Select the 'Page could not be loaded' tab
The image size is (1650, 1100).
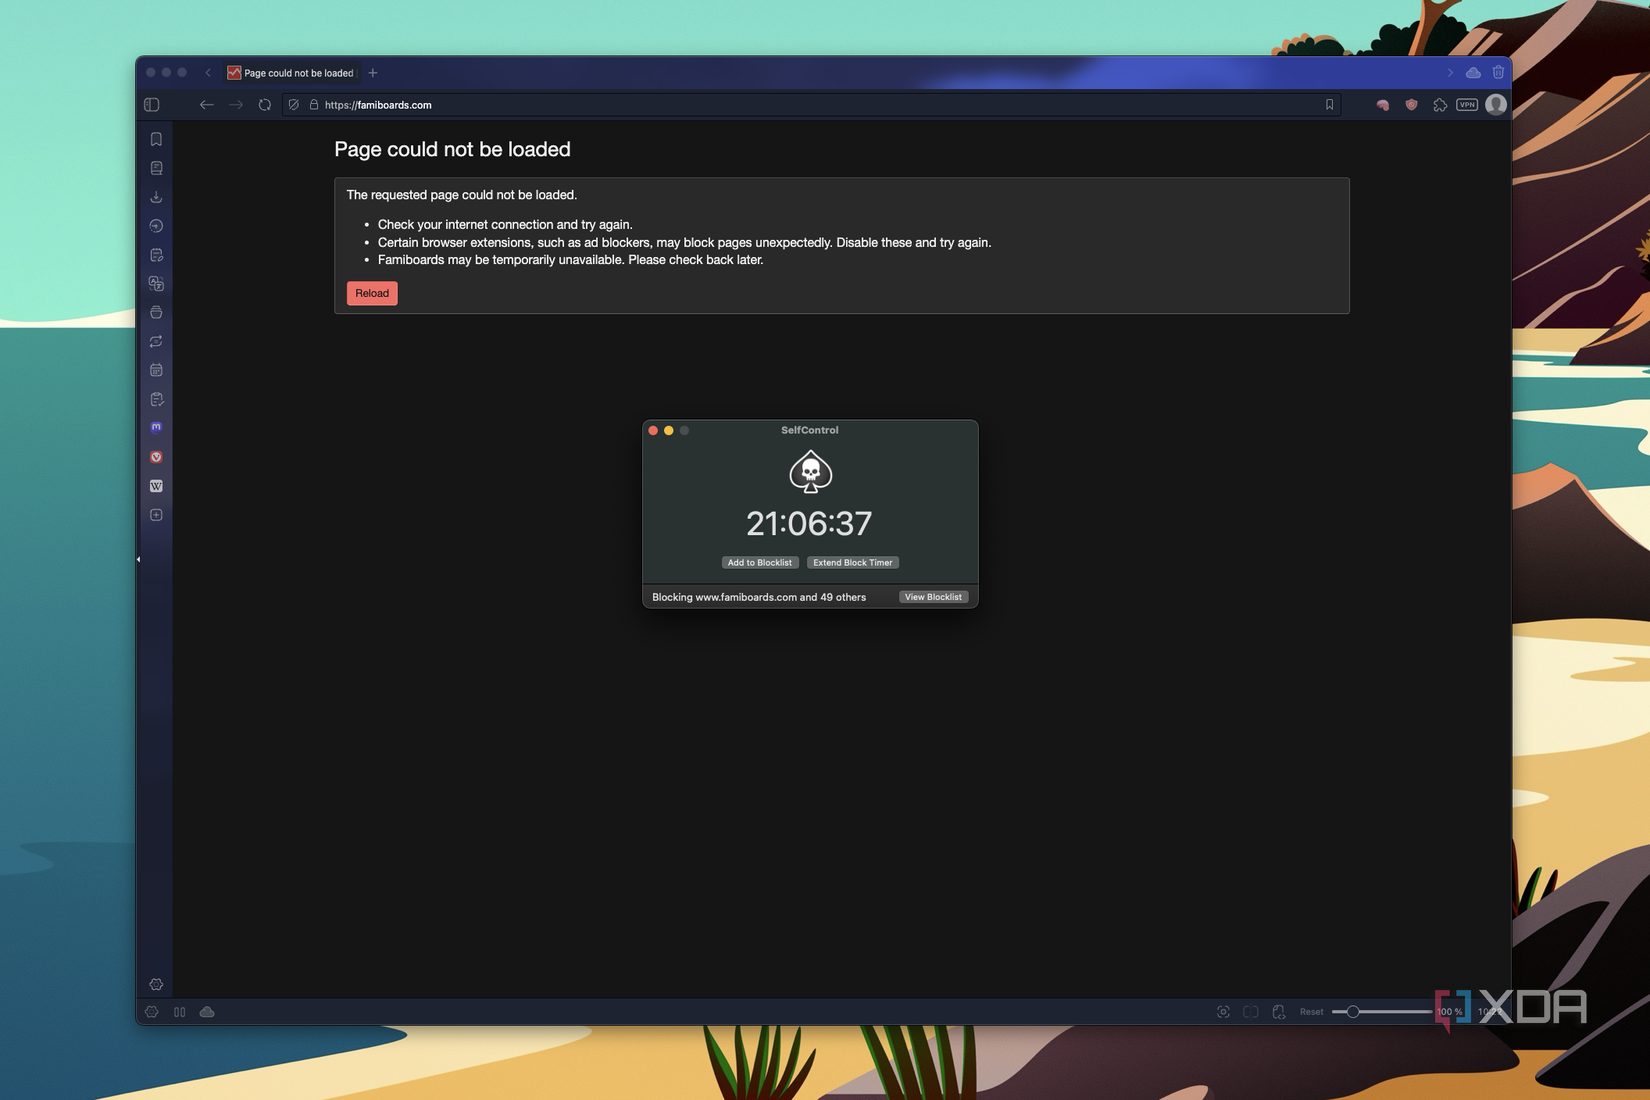click(x=292, y=72)
